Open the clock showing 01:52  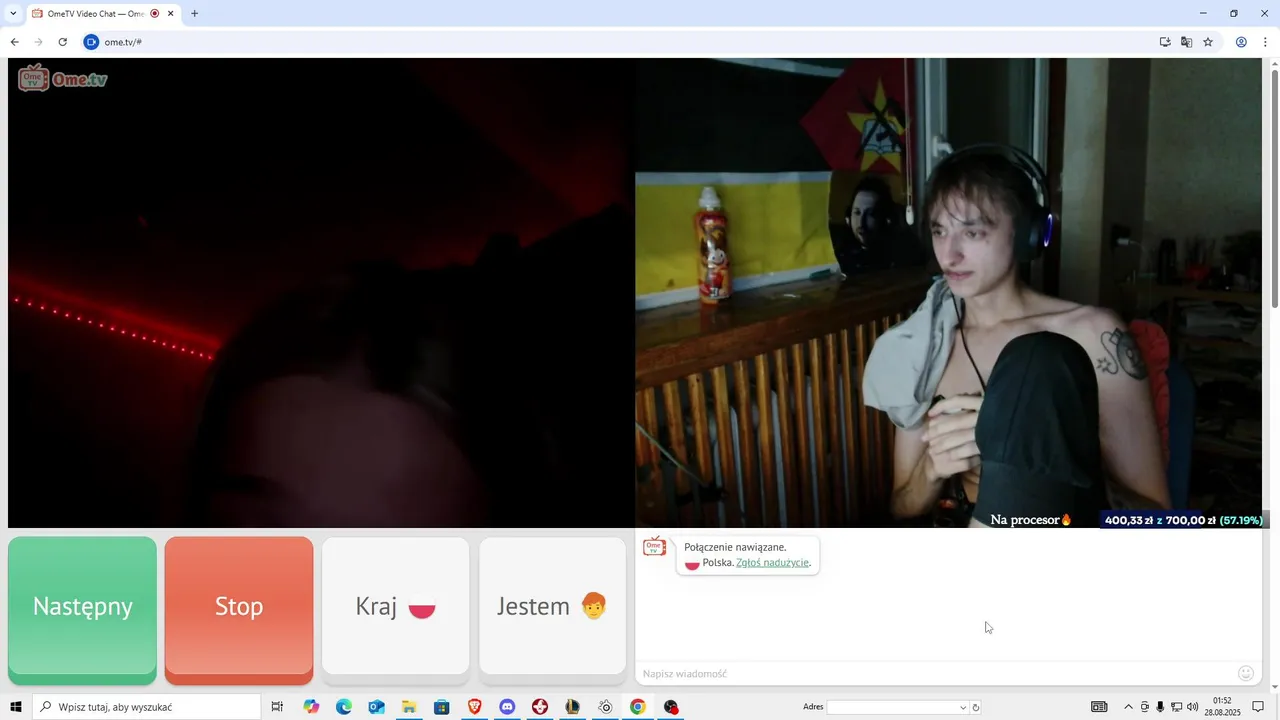(x=1222, y=707)
